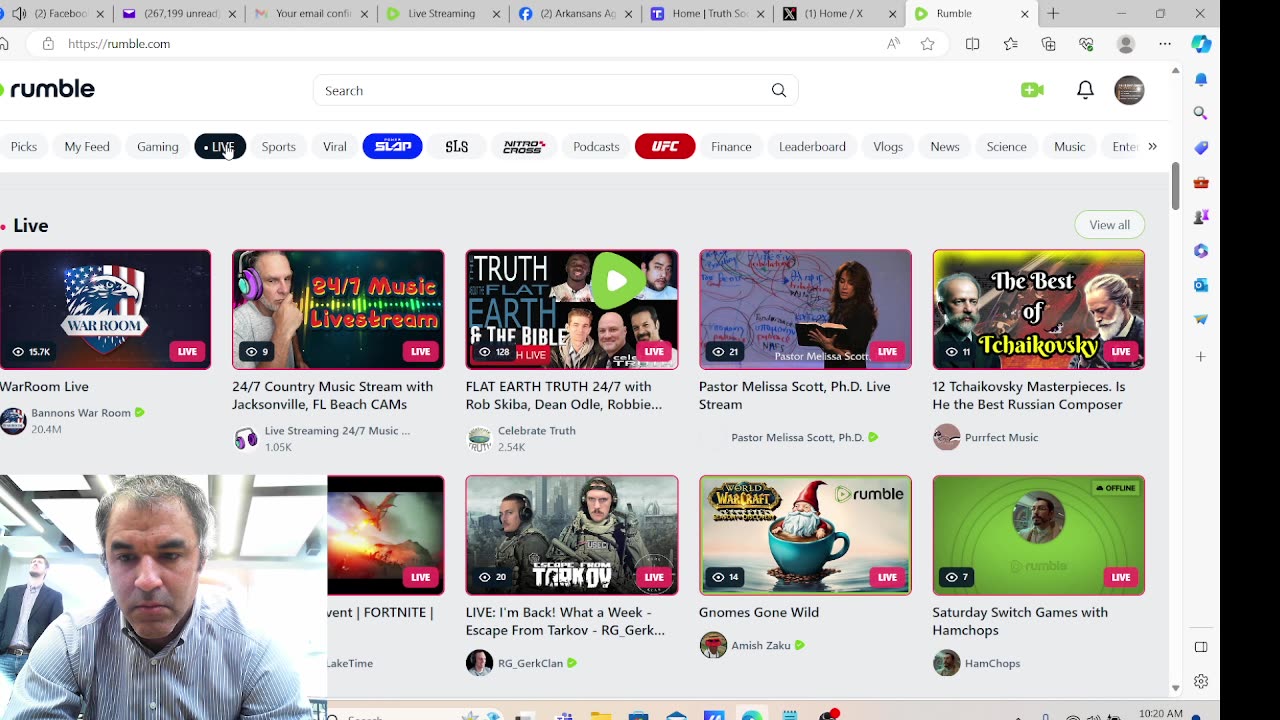Click the Rumble search input field
1280x720 pixels.
click(x=540, y=90)
